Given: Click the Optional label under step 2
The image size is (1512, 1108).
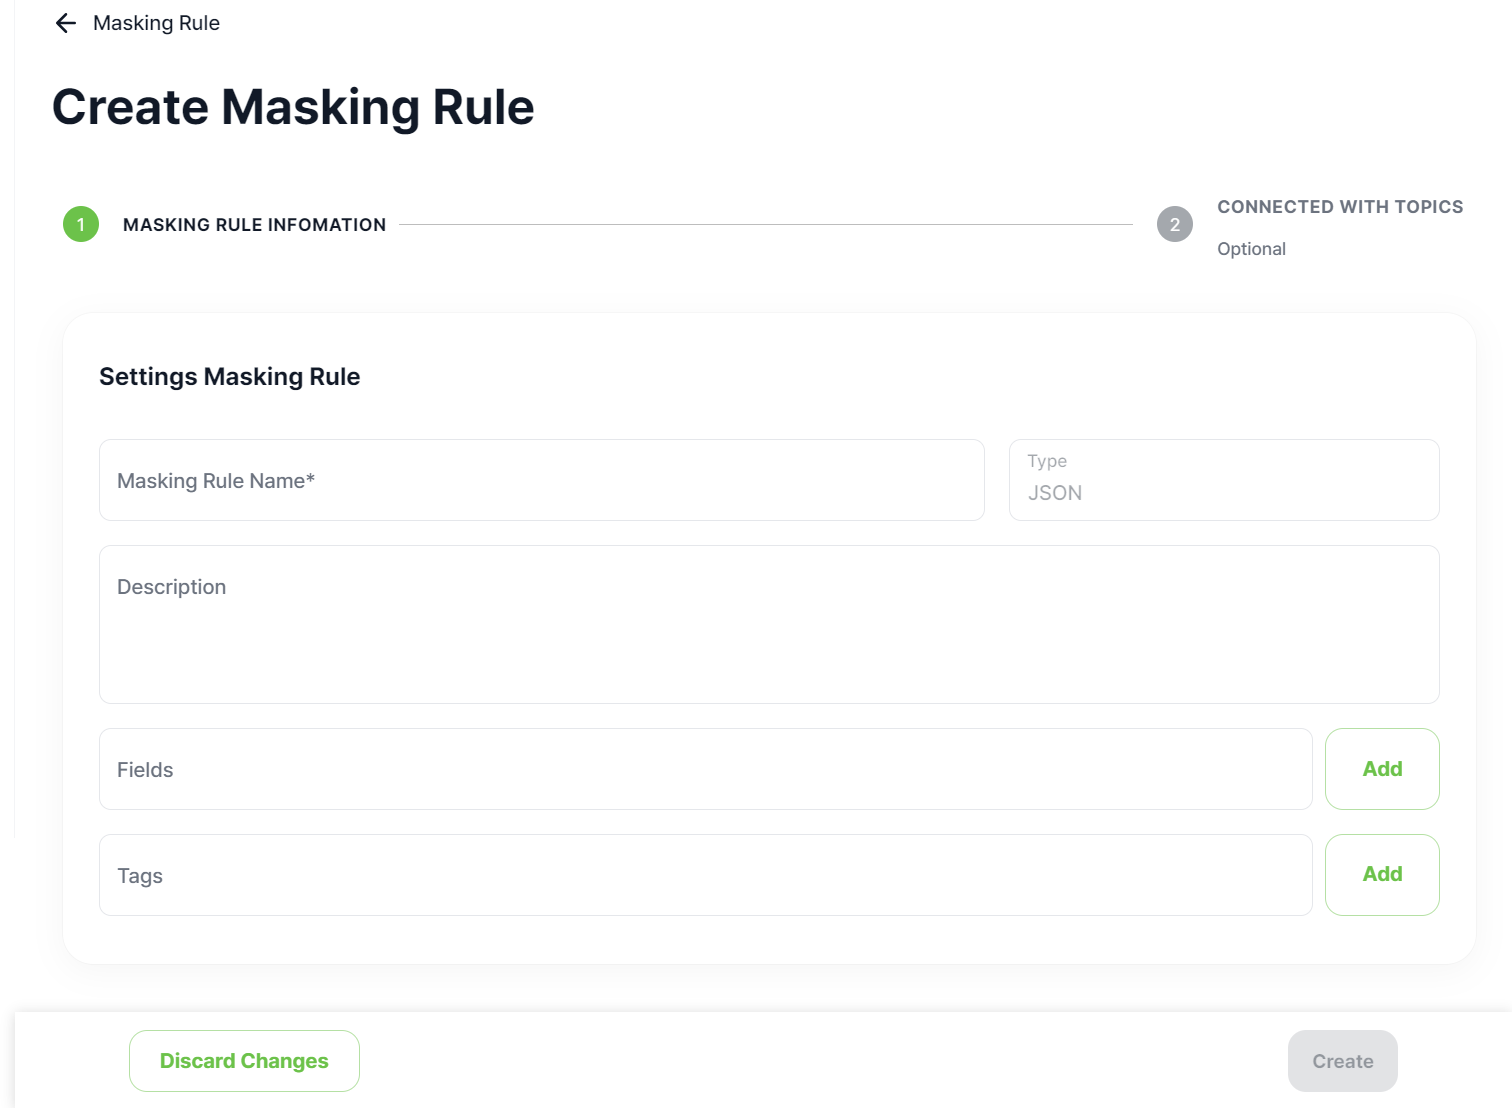Looking at the screenshot, I should pyautogui.click(x=1251, y=248).
